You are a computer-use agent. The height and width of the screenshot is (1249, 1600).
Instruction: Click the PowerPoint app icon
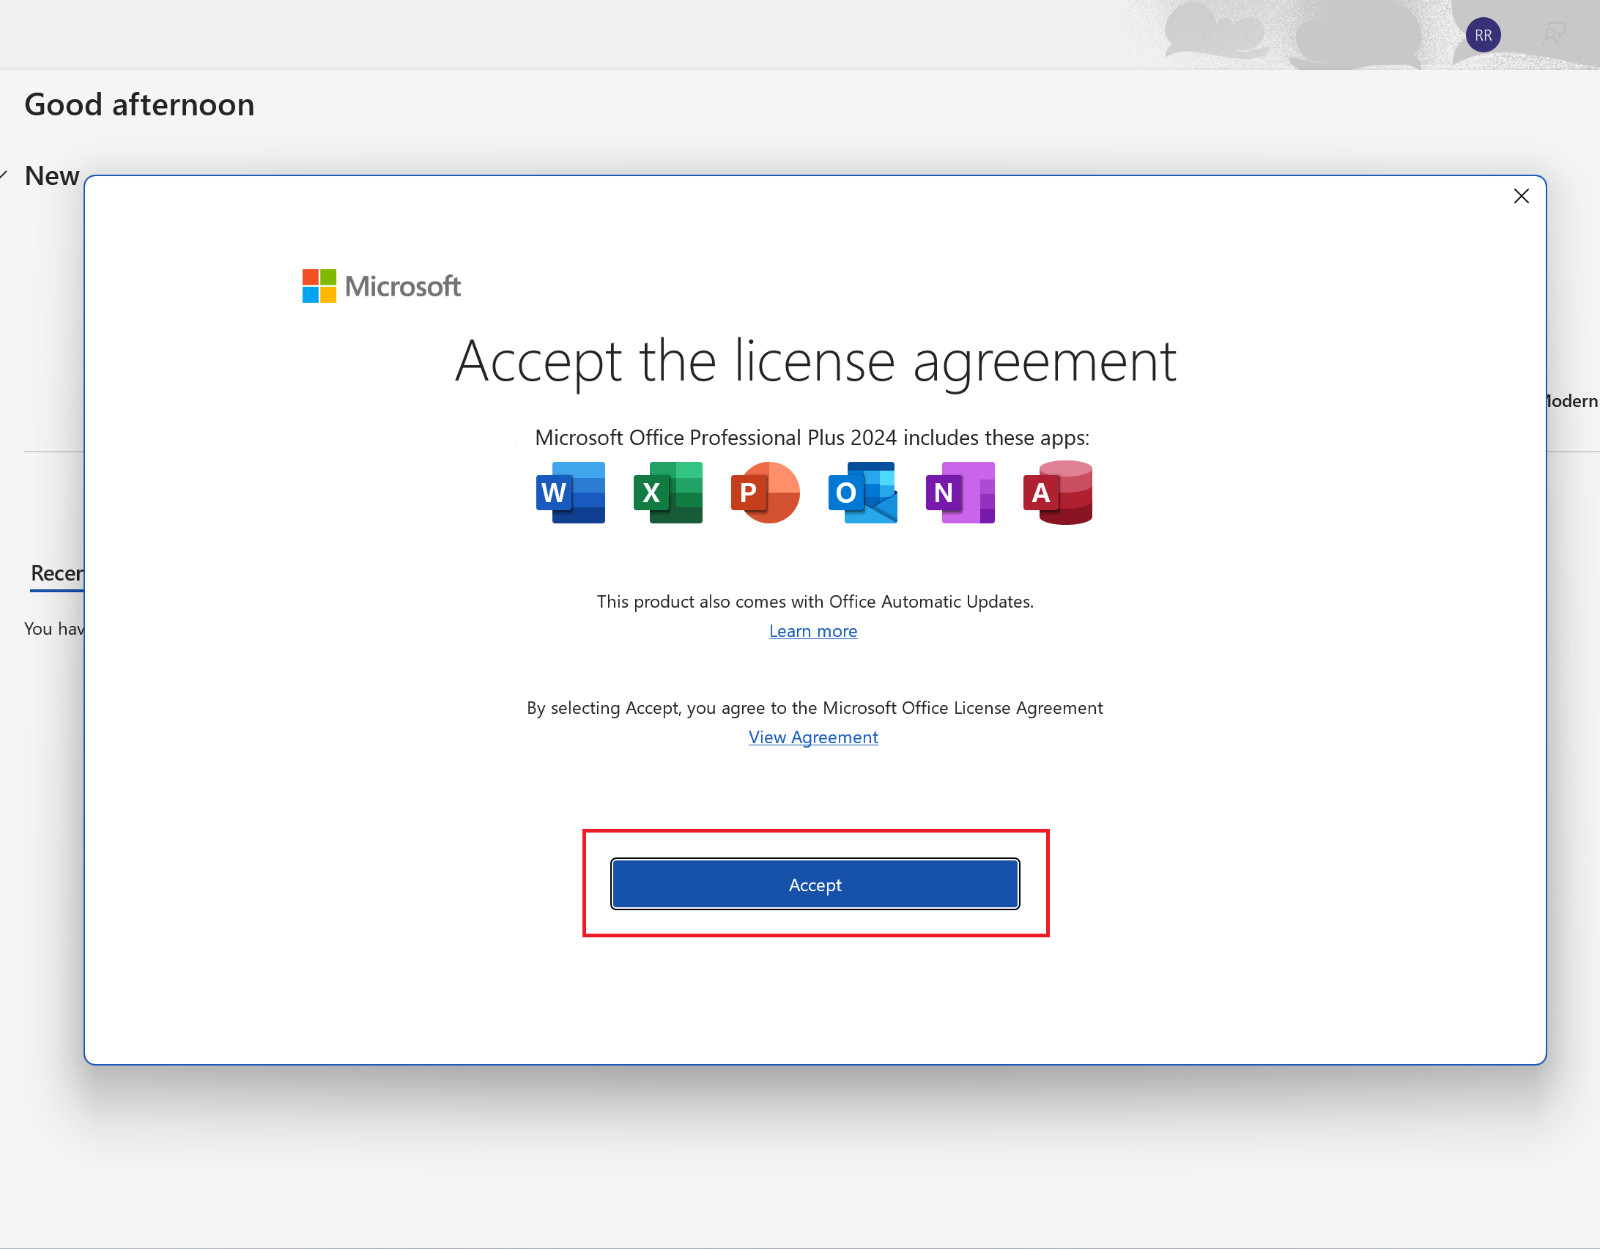pyautogui.click(x=765, y=492)
